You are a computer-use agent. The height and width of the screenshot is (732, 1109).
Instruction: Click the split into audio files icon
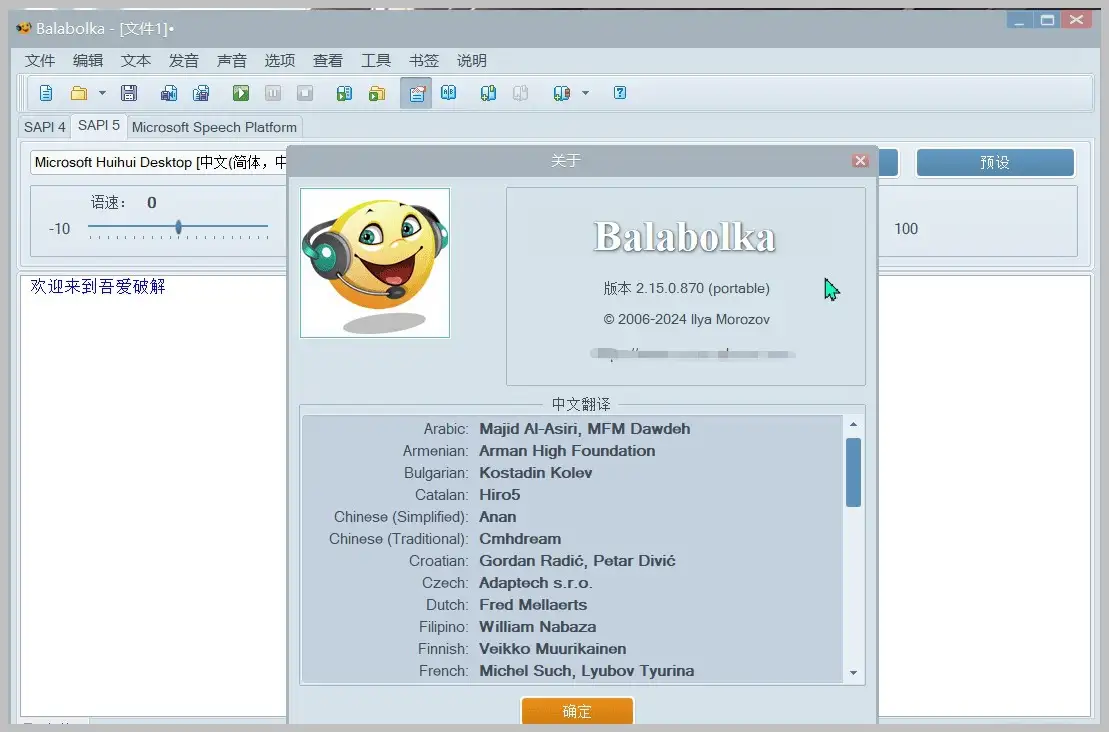tap(202, 93)
